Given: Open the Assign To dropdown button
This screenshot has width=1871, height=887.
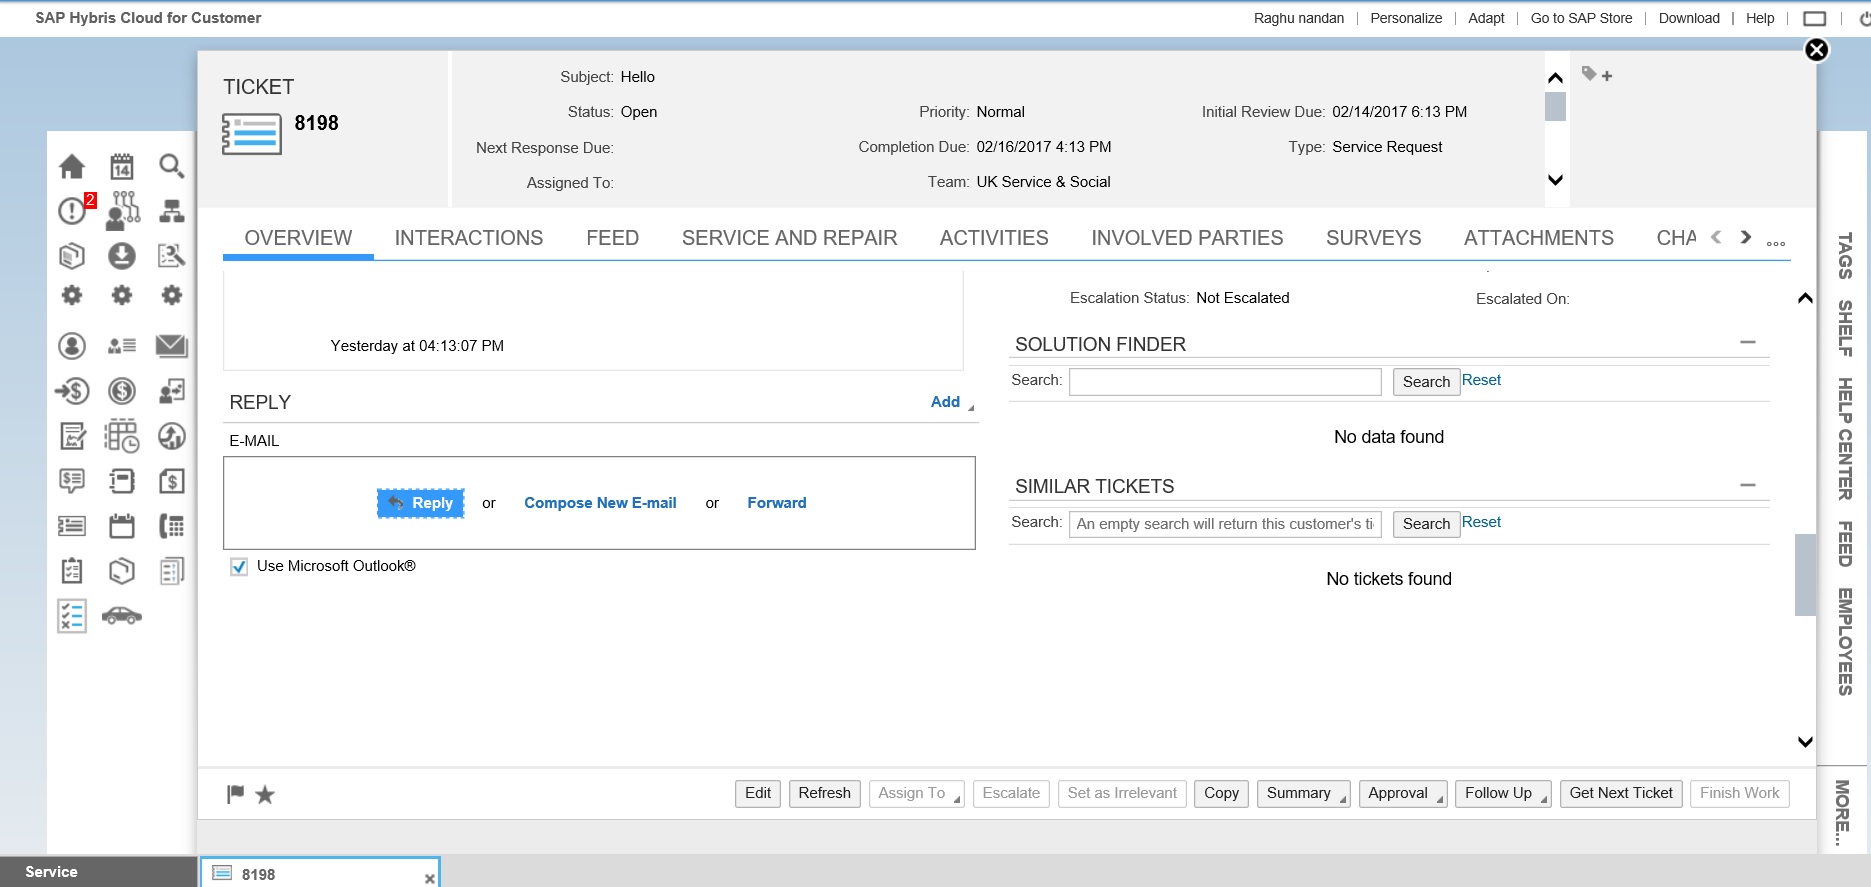Looking at the screenshot, I should [x=916, y=793].
